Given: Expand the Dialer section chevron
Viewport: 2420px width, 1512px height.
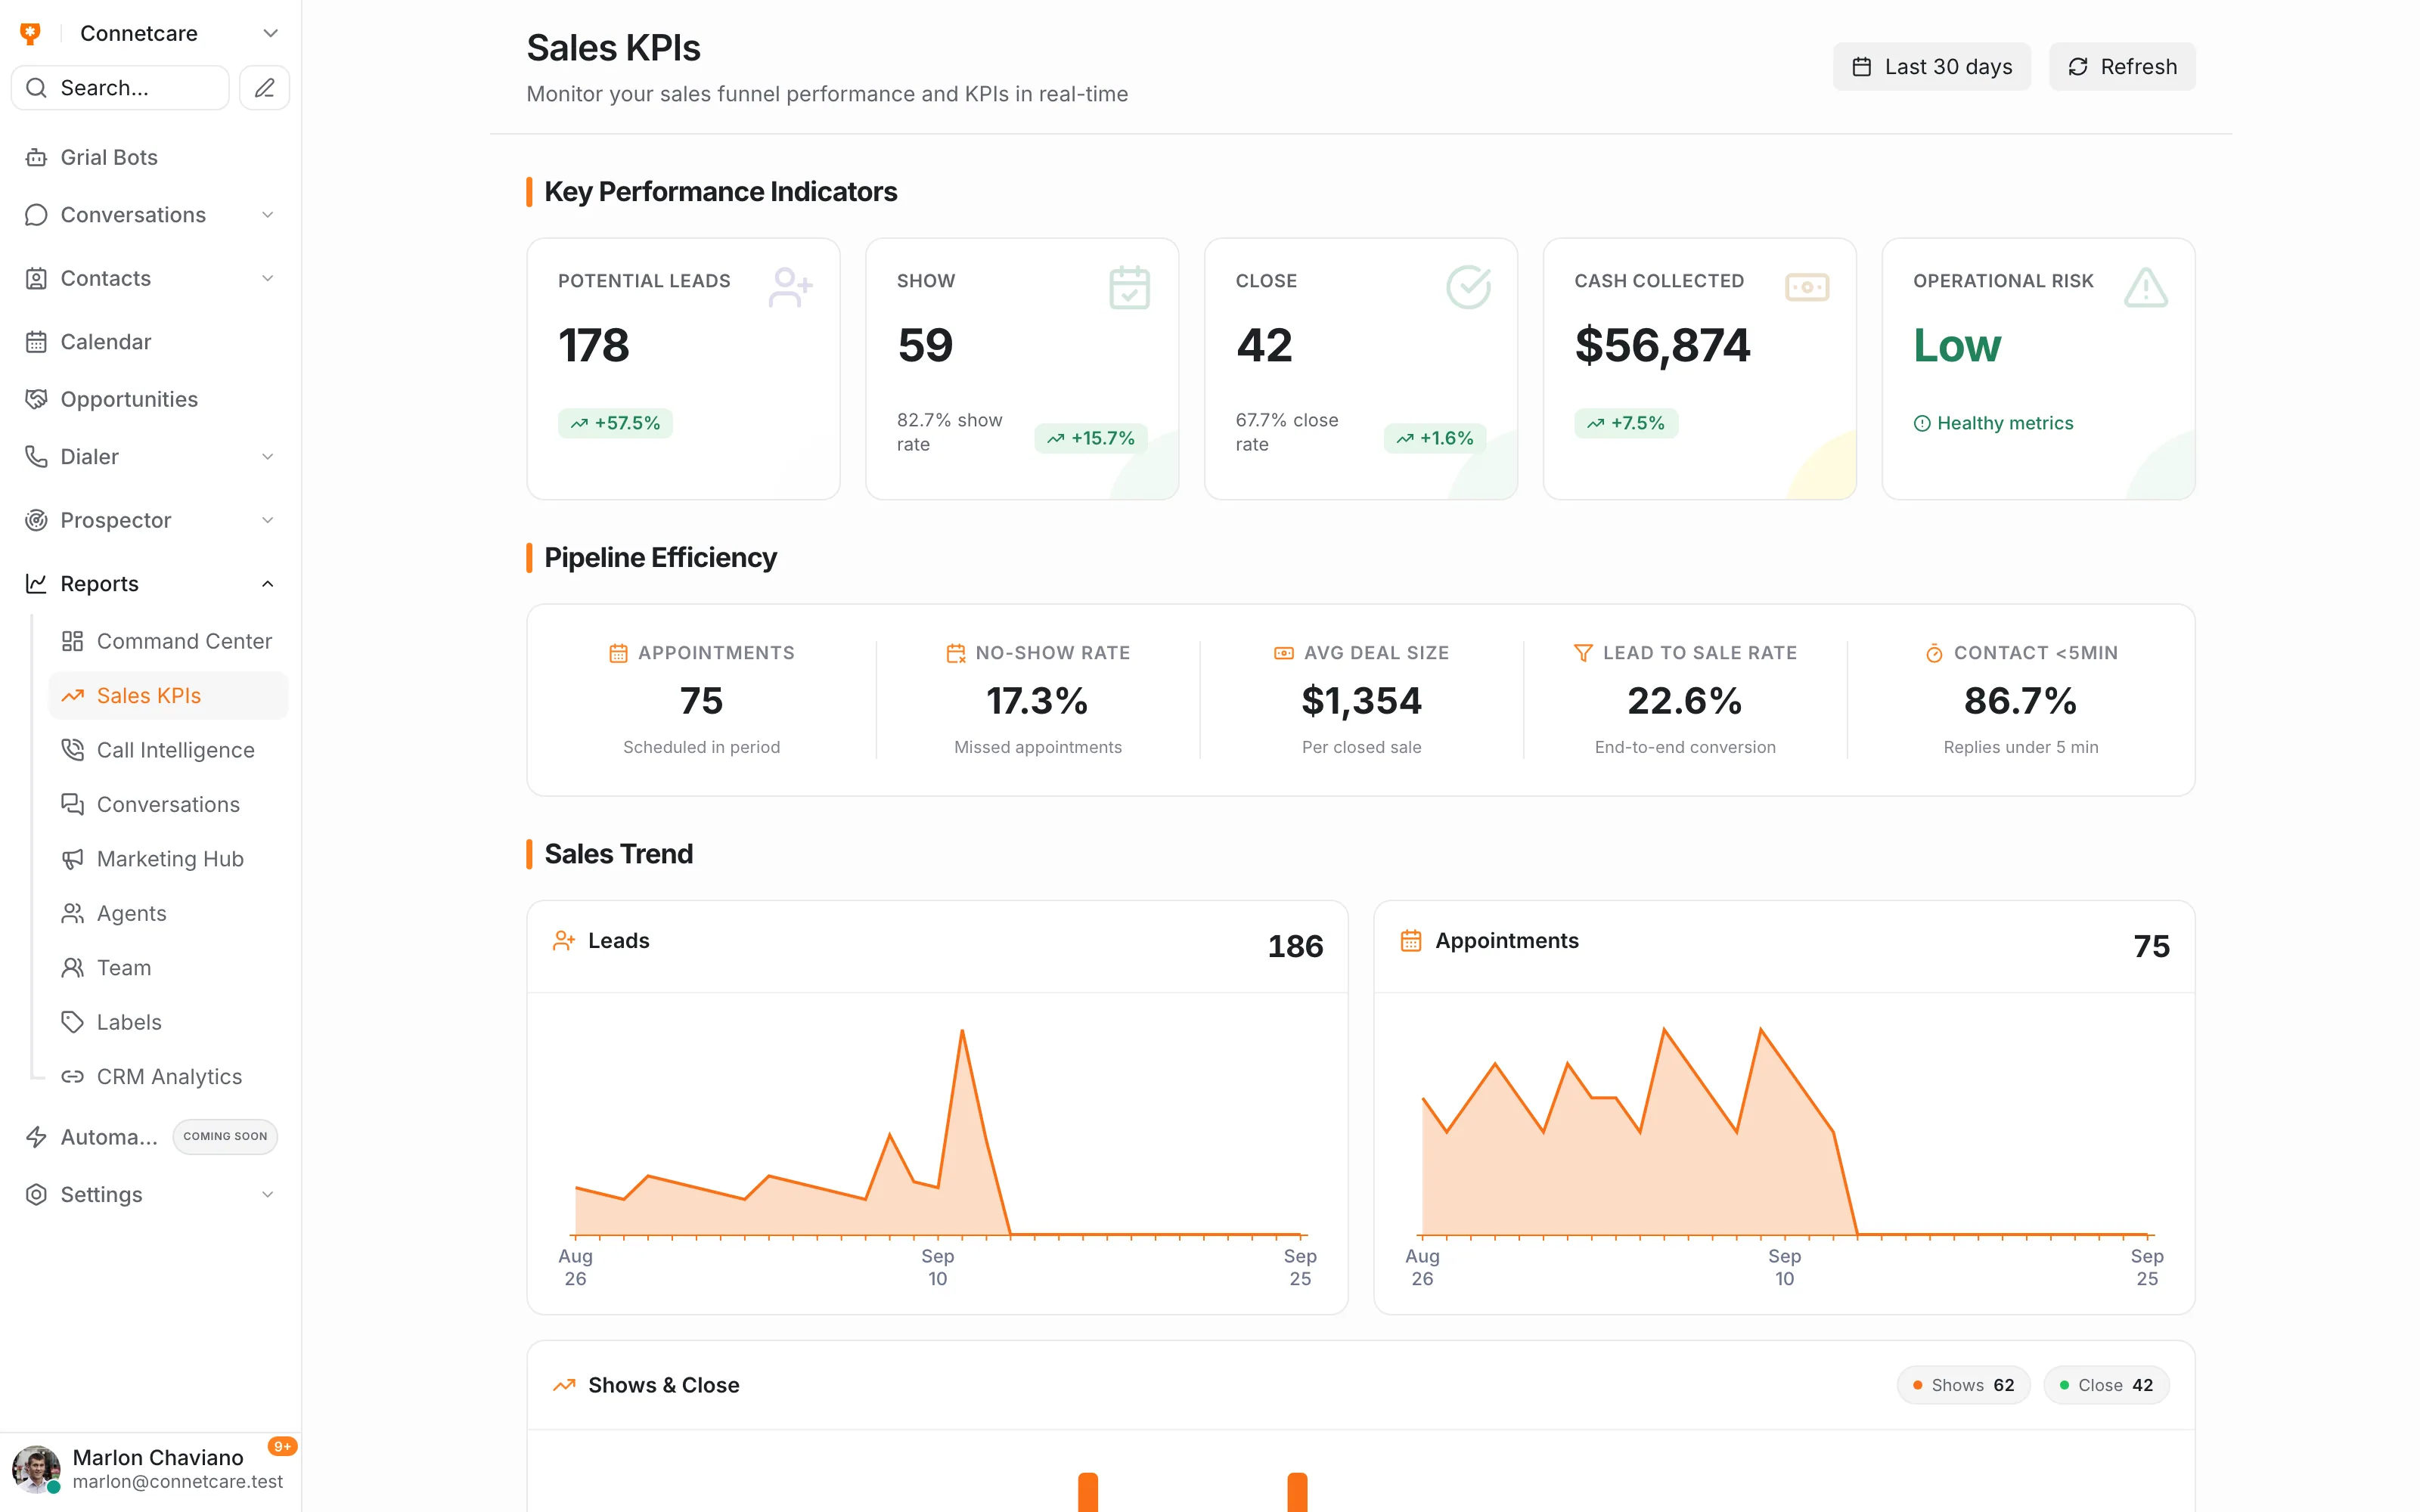Looking at the screenshot, I should (x=267, y=457).
